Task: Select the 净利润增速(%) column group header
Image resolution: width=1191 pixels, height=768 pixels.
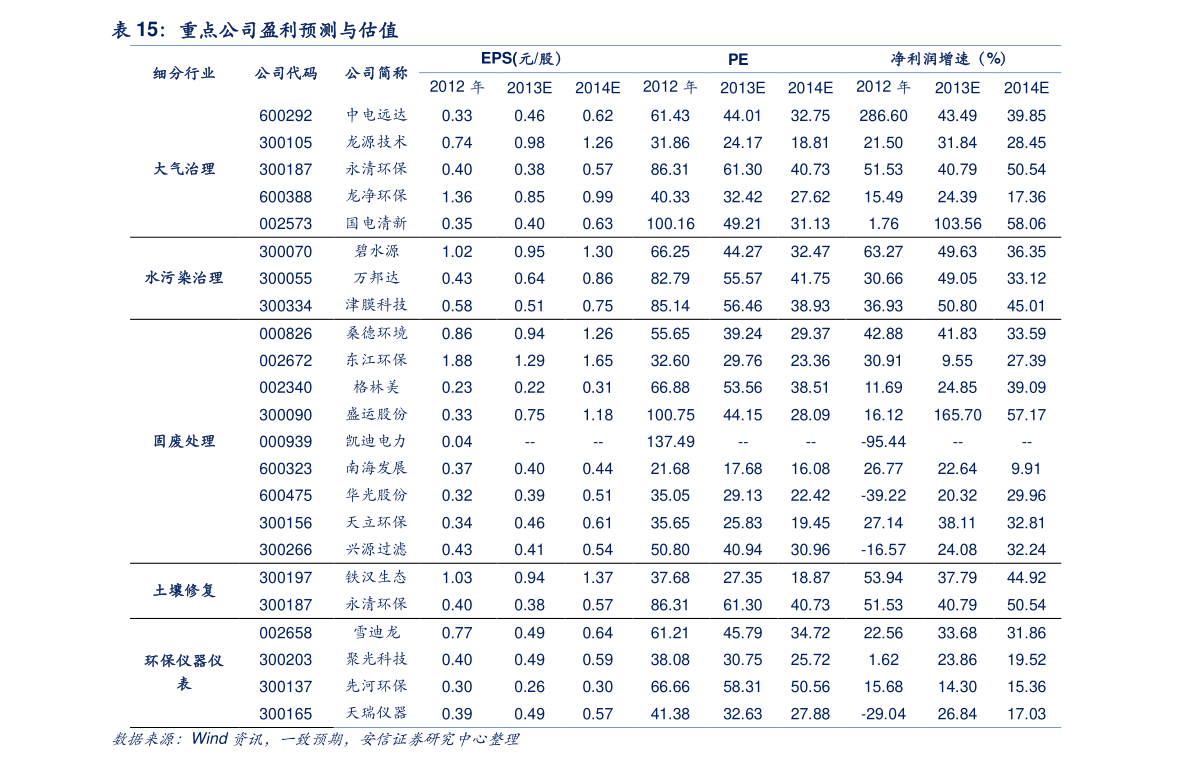Action: point(948,60)
